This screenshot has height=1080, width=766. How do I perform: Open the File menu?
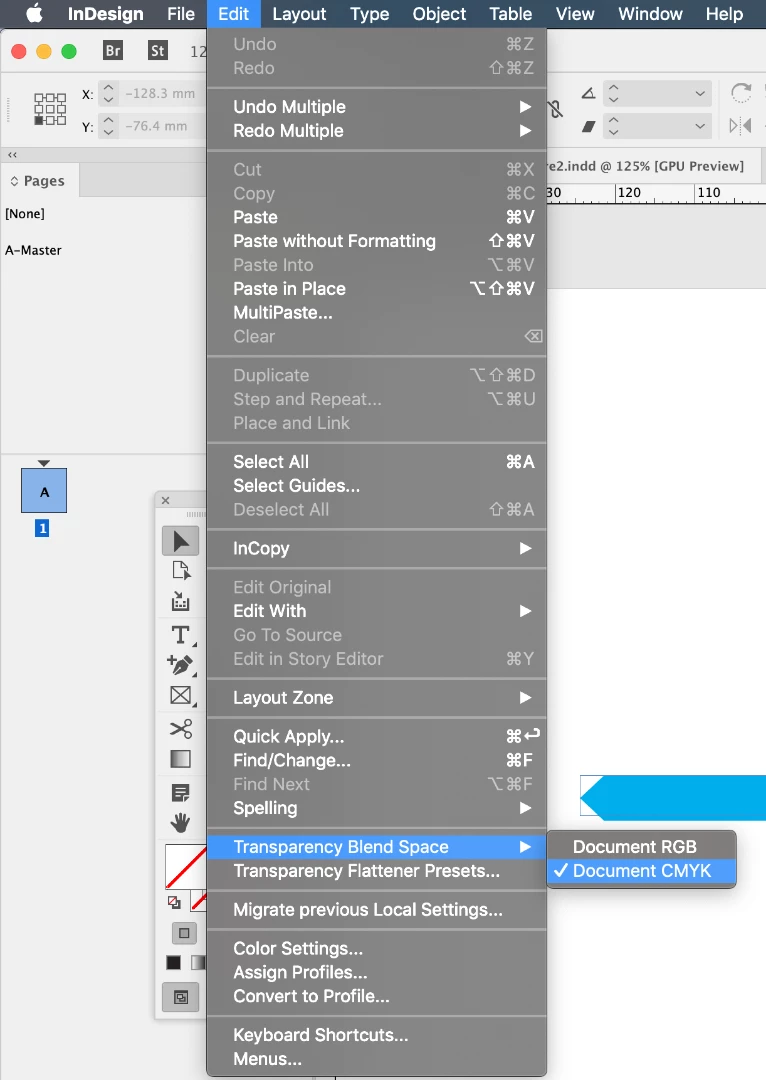[x=180, y=14]
